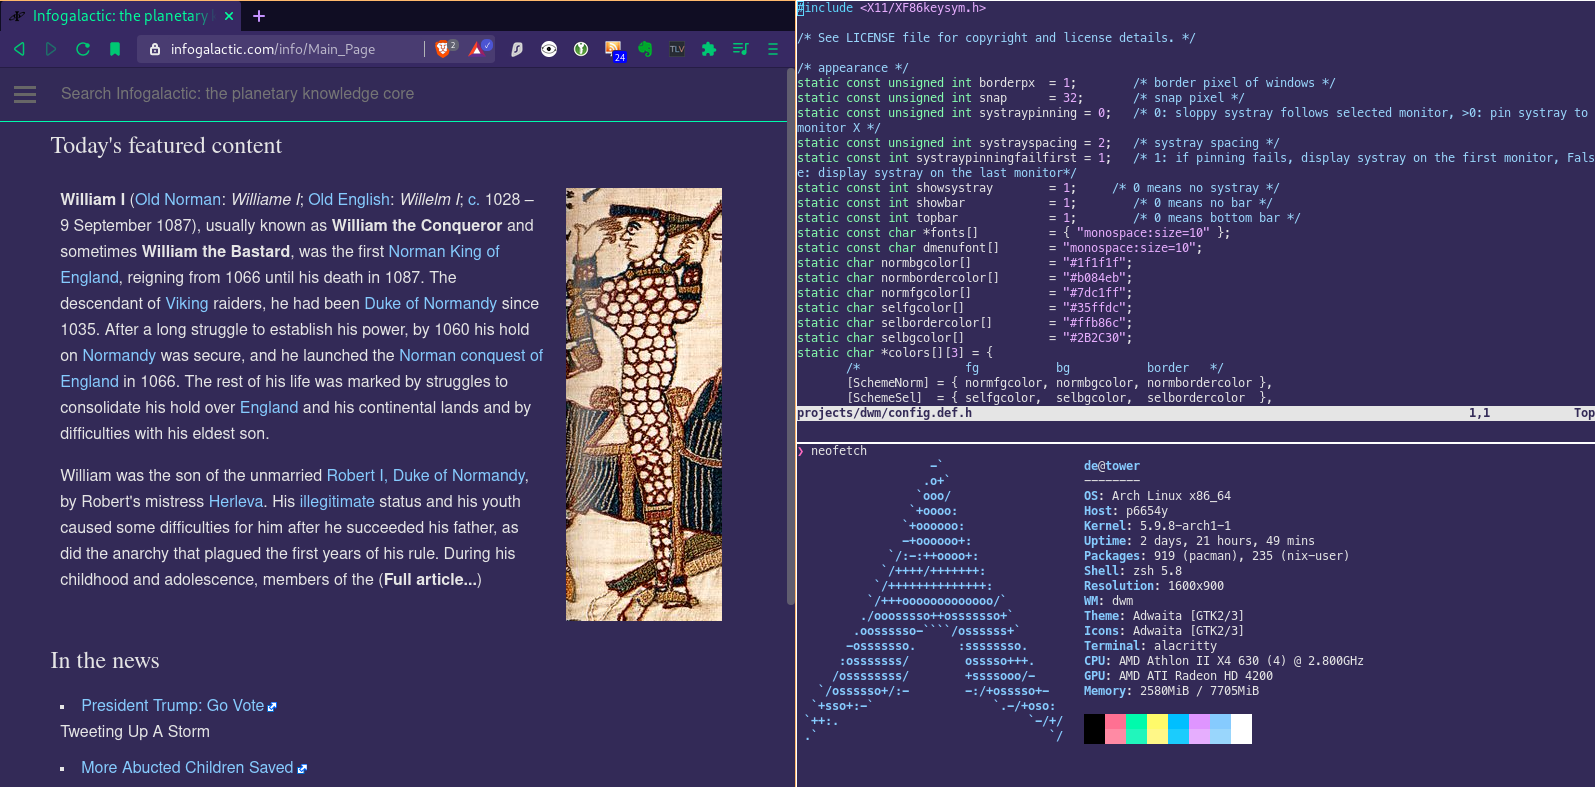
Task: Click the pink neofetch color block
Action: tap(1115, 729)
